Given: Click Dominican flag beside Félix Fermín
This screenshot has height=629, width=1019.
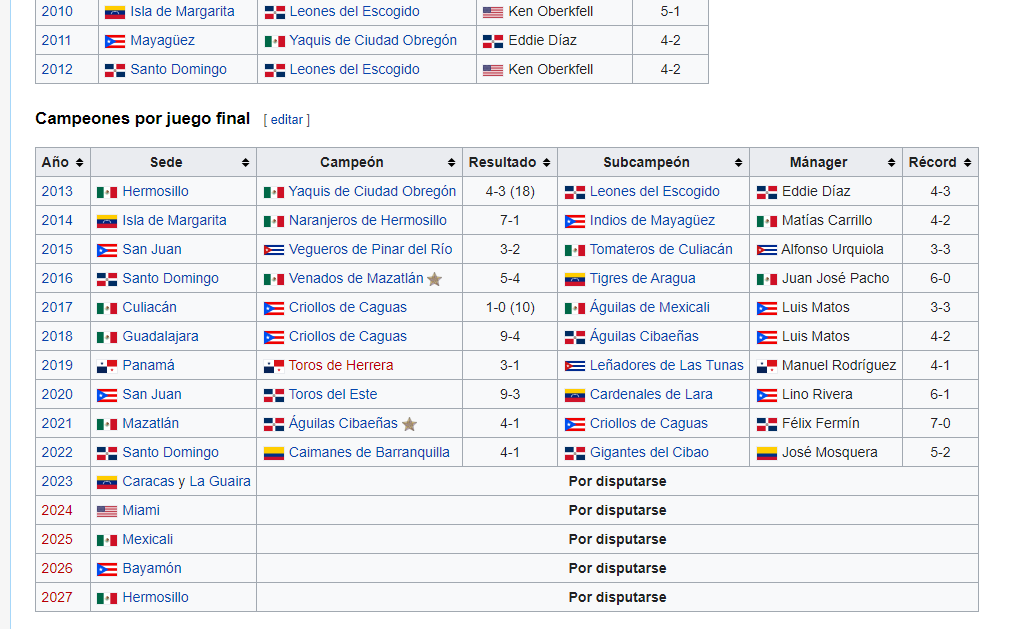Looking at the screenshot, I should point(767,424).
